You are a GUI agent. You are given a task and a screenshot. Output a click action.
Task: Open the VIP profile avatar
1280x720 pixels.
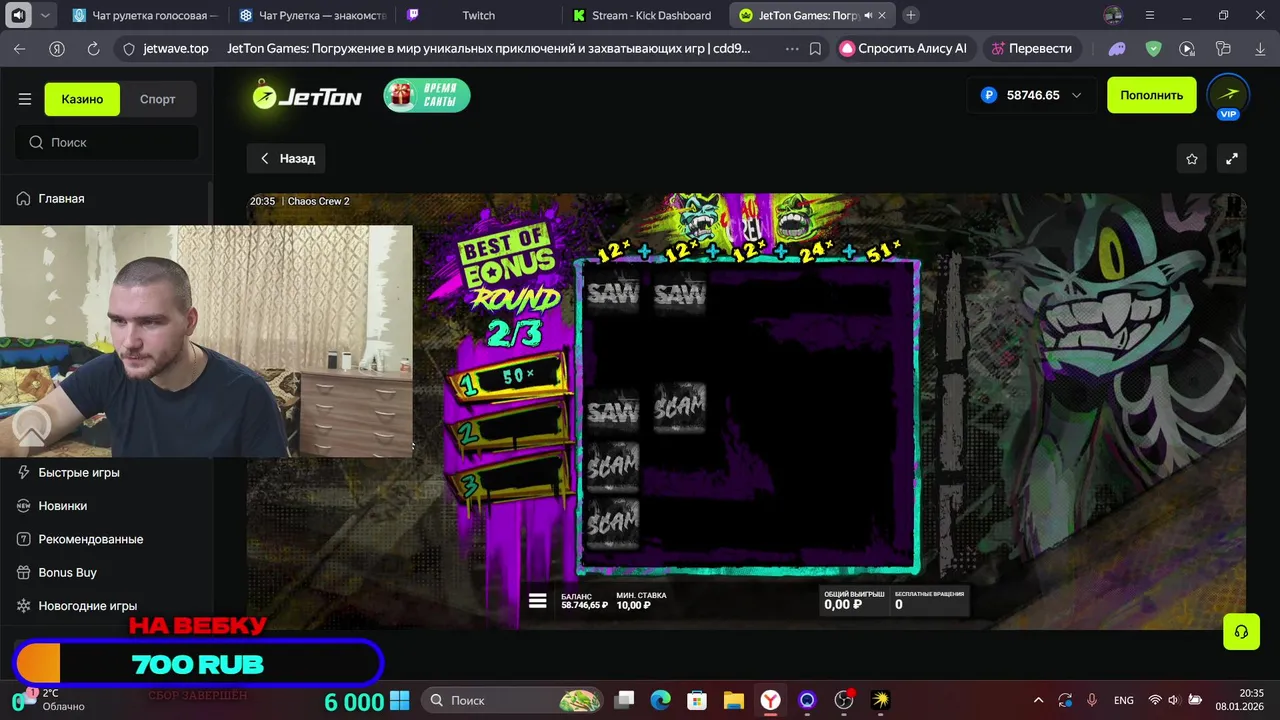[1228, 95]
